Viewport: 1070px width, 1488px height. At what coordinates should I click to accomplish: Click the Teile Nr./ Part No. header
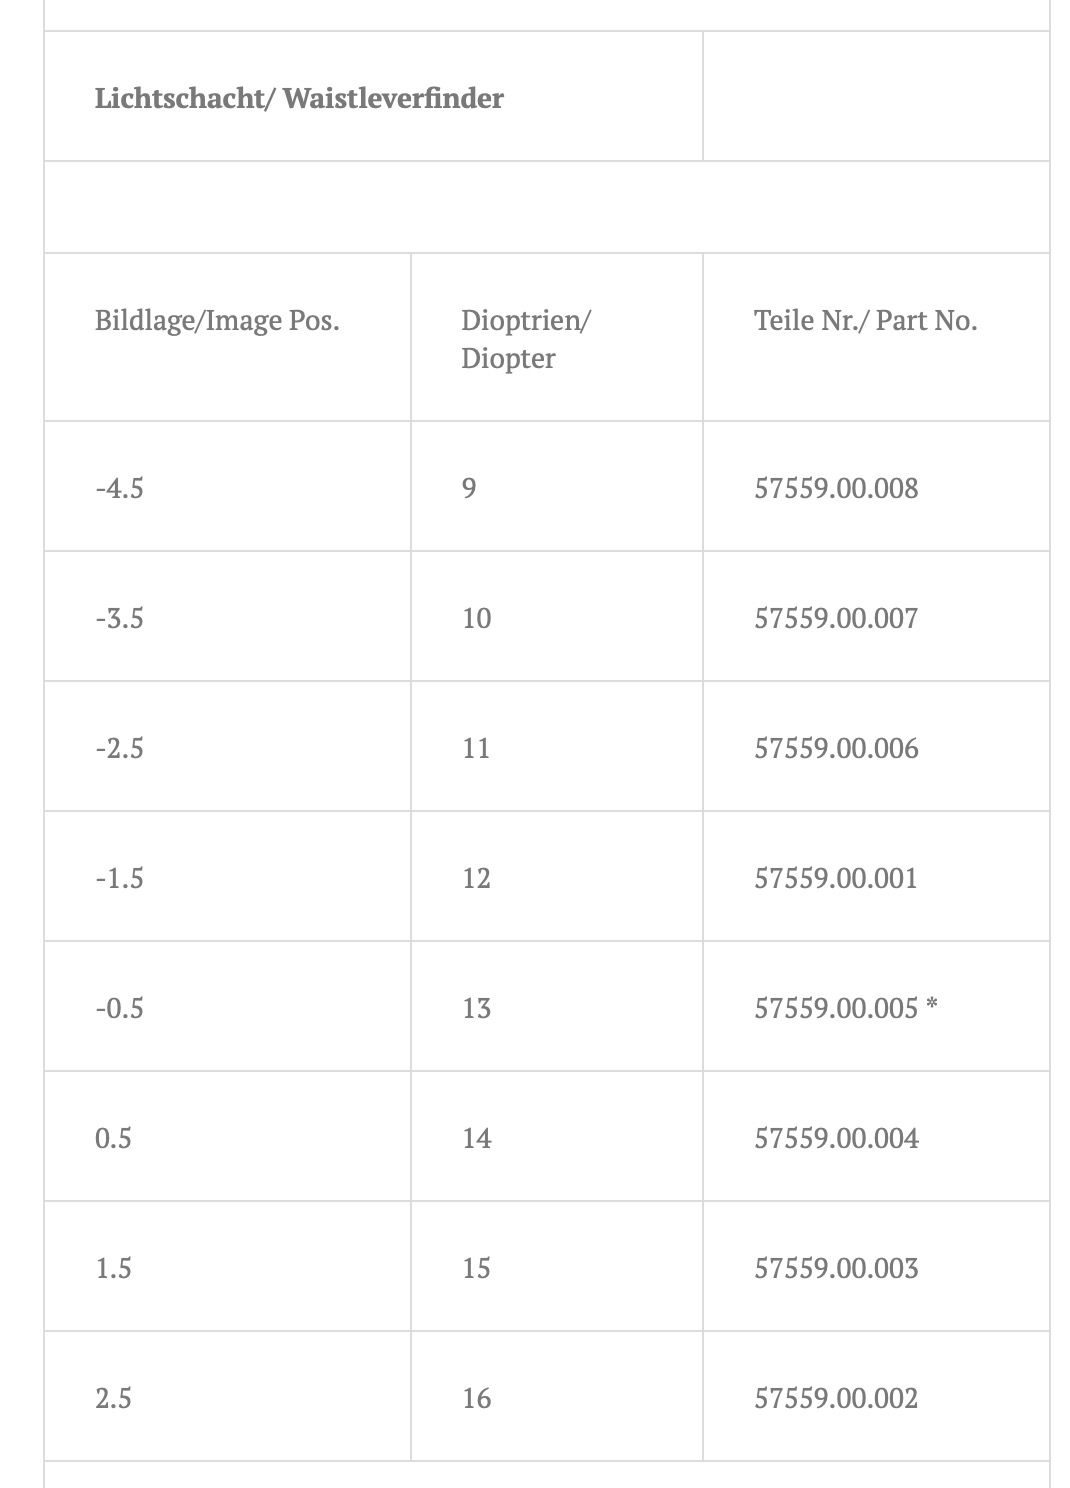point(865,321)
